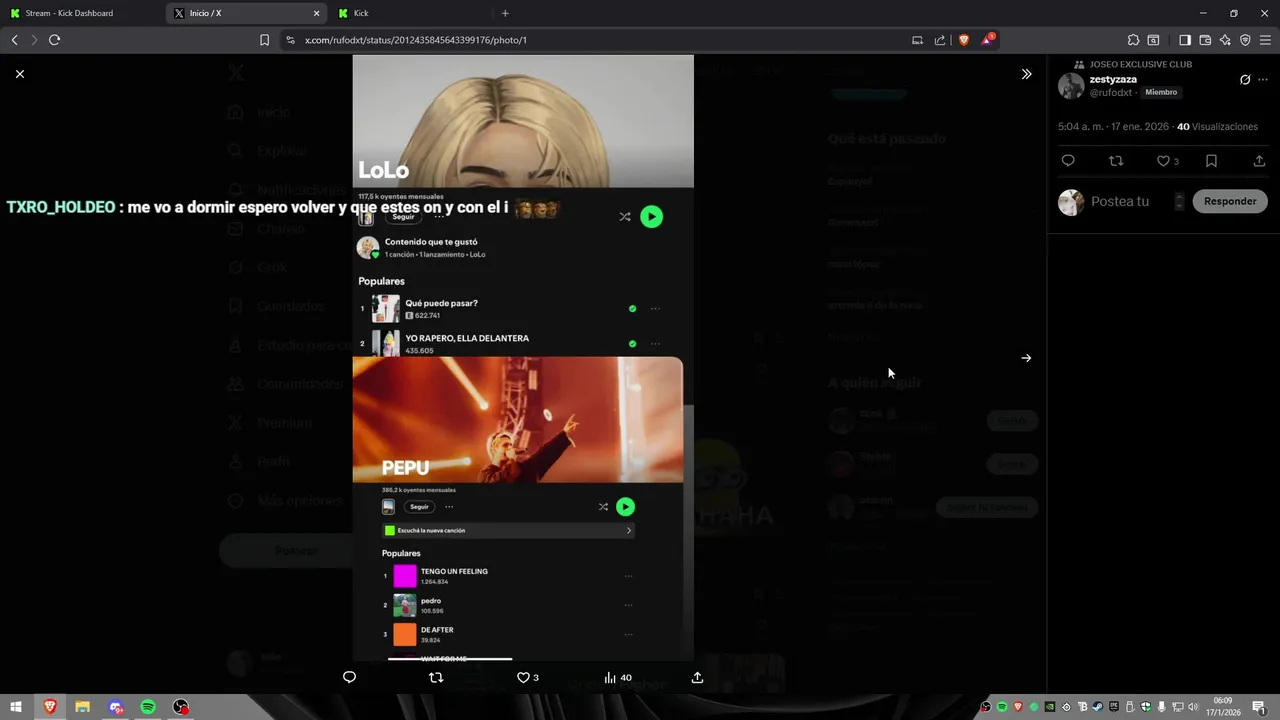Viewport: 1280px width, 720px height.
Task: Open Brave from the taskbar
Action: click(x=49, y=707)
